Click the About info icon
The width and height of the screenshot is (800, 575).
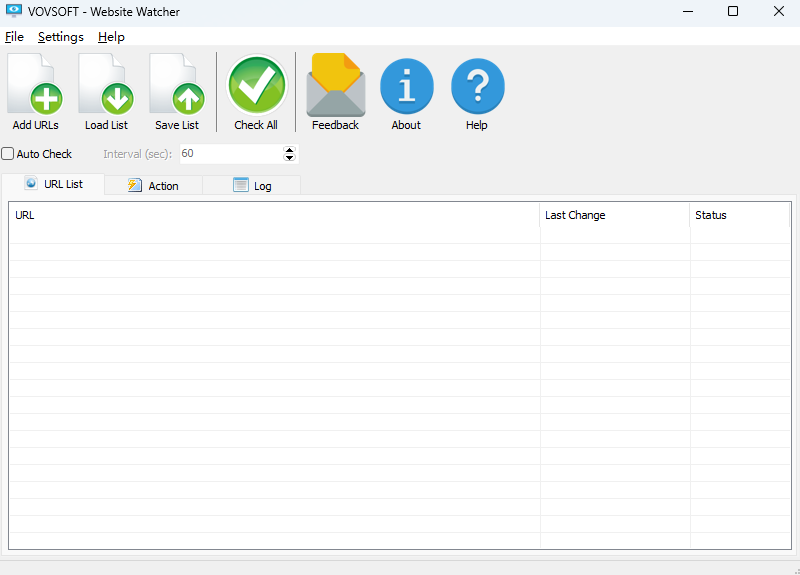(x=406, y=92)
